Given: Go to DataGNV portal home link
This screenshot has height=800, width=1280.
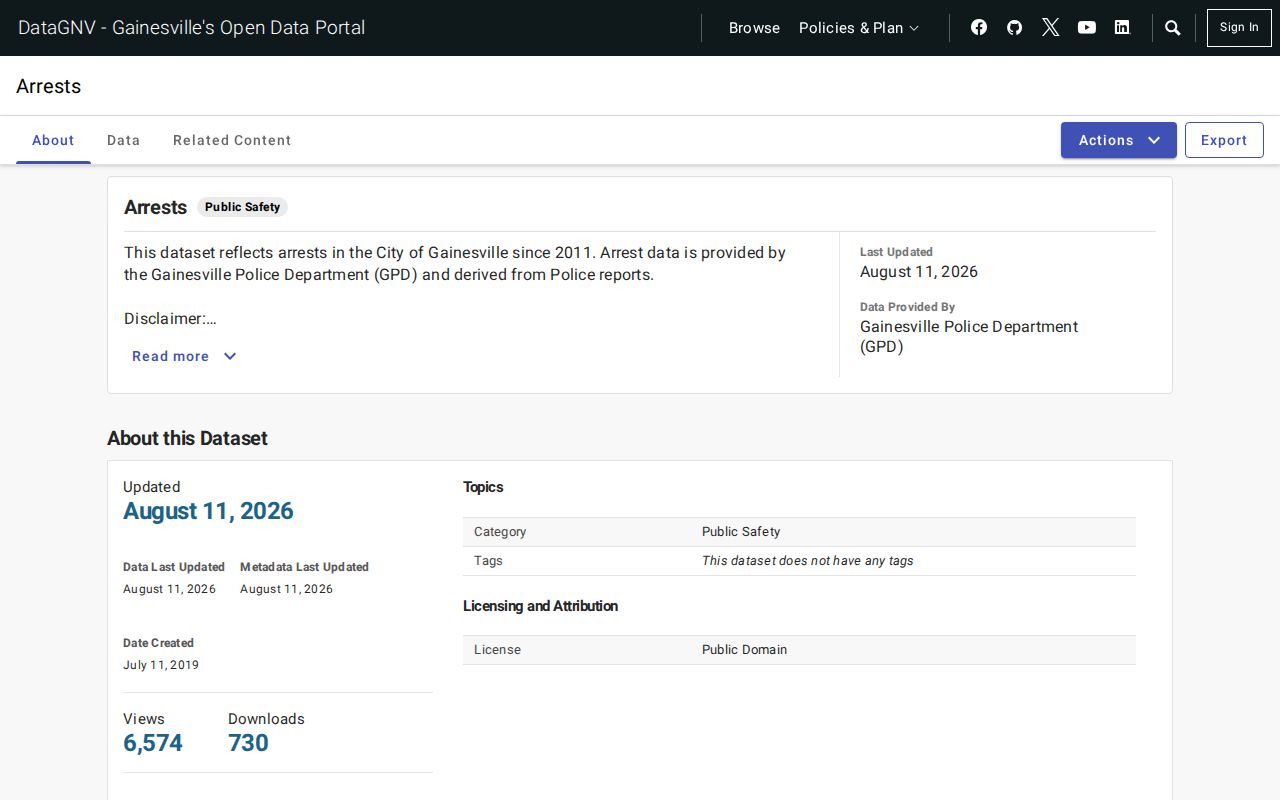Looking at the screenshot, I should (192, 28).
